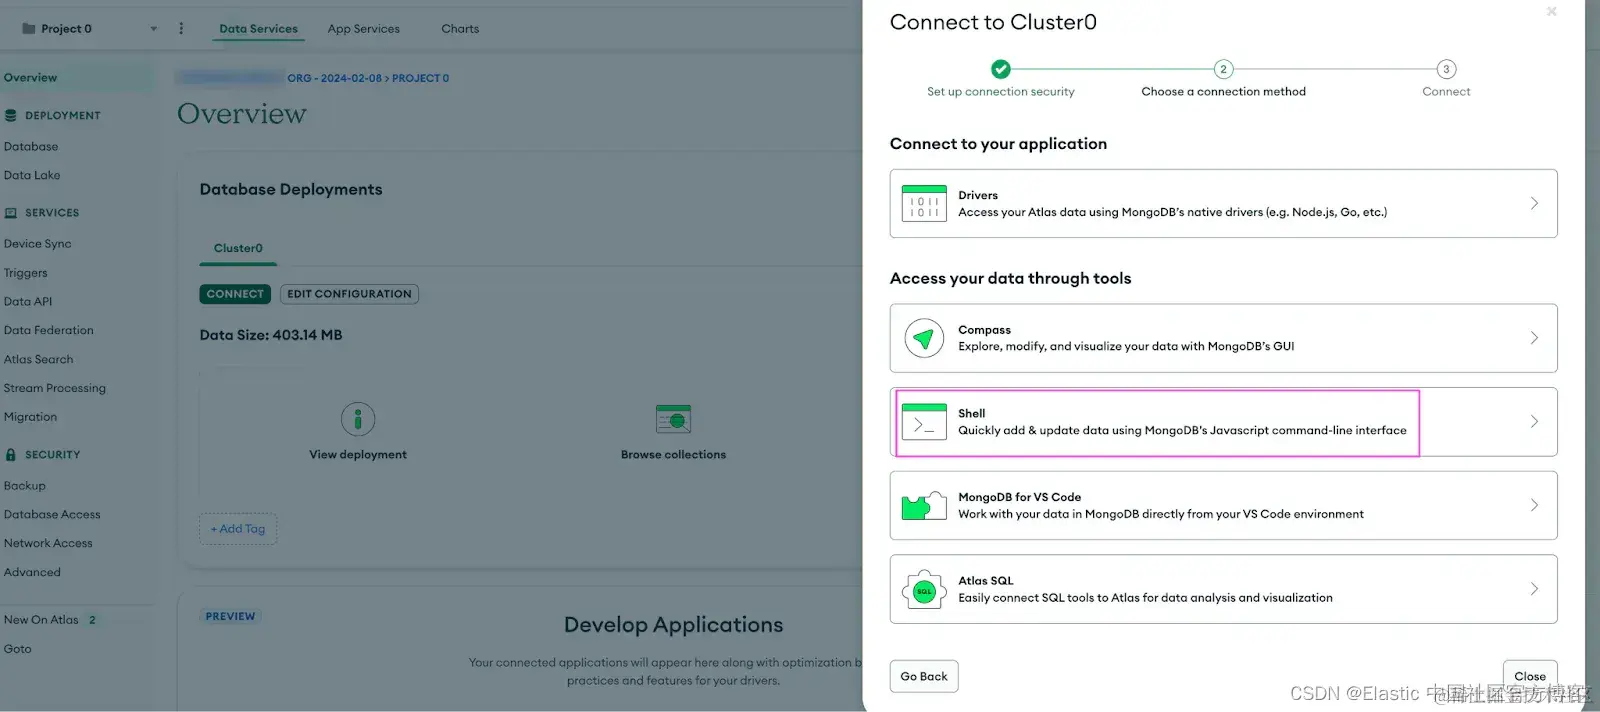Click the Go Back button
The width and height of the screenshot is (1600, 712).
tap(924, 677)
